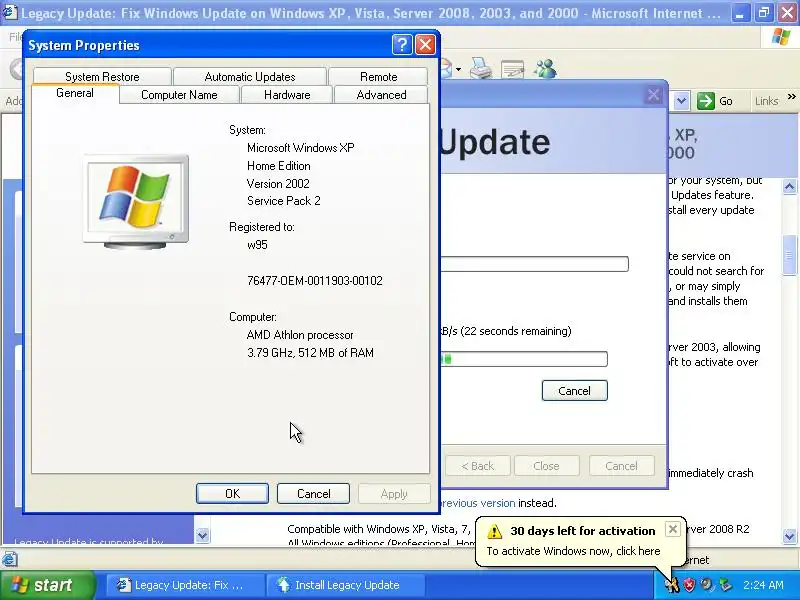Switch to Legacy Update IE taskbar button

click(x=185, y=585)
